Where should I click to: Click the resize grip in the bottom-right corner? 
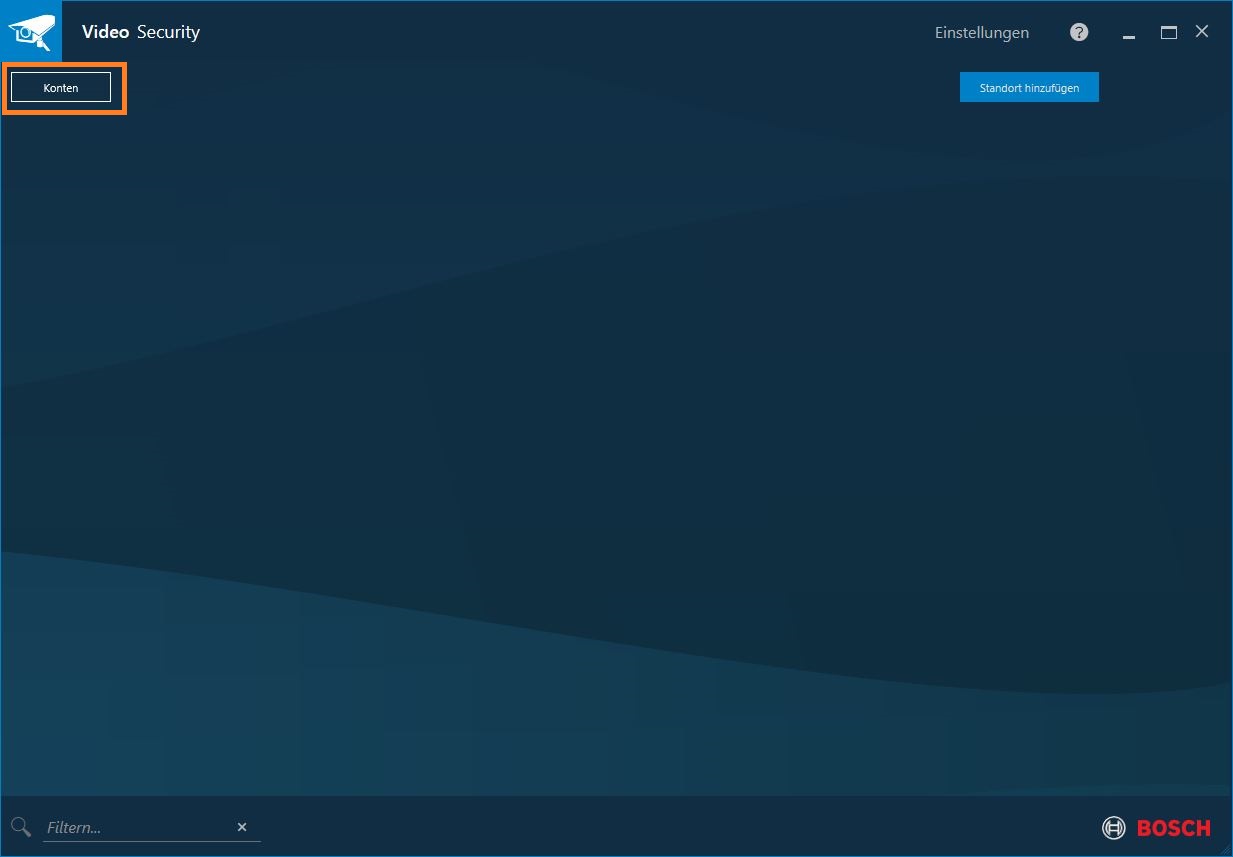(1224, 849)
